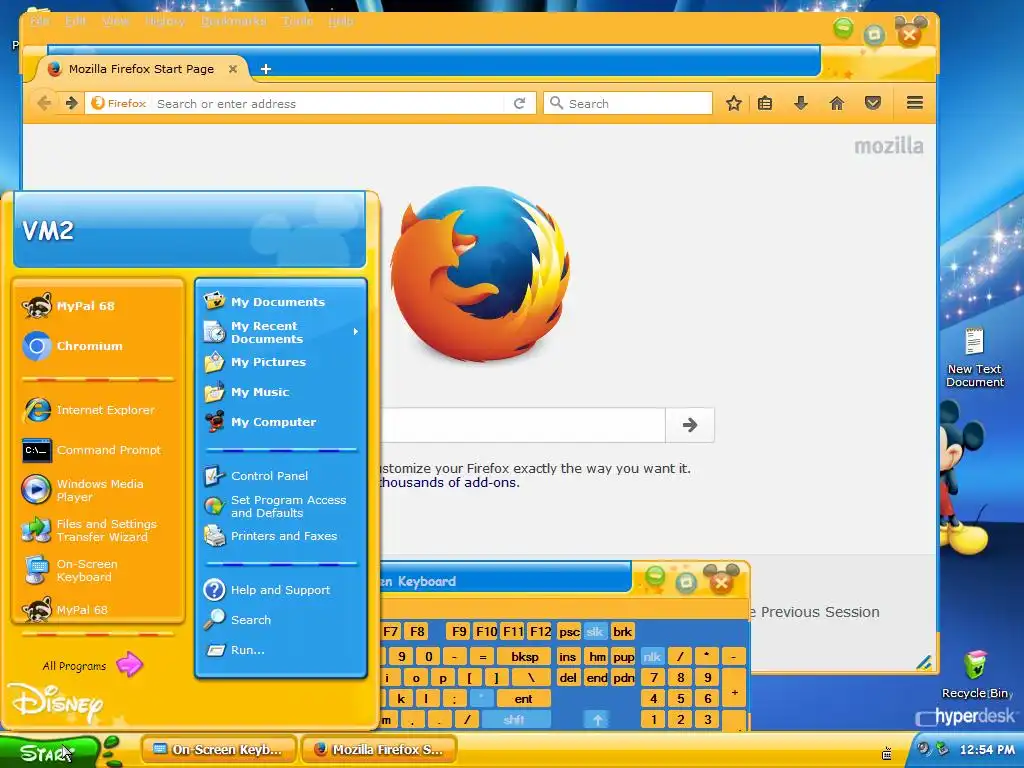Open a new Firefox tab with plus button
Viewport: 1024px width, 768px height.
point(266,69)
